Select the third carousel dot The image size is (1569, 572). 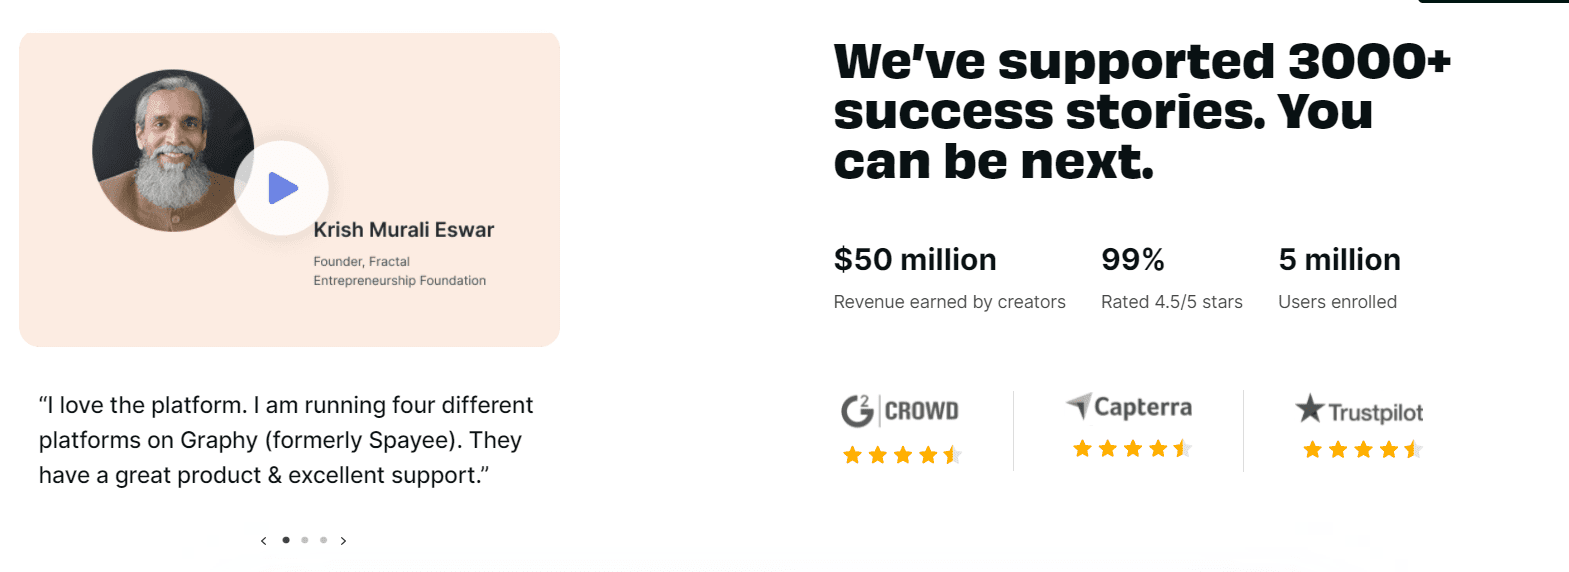(x=323, y=540)
